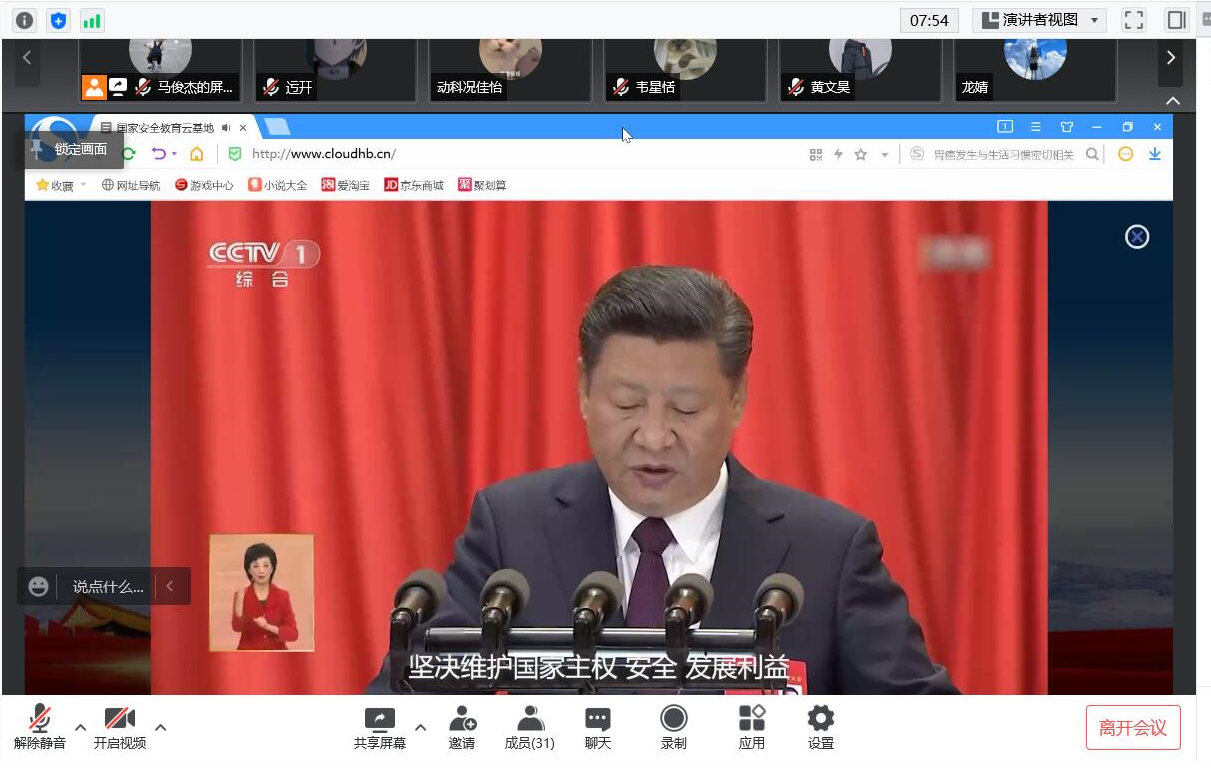Check the green network signal icon
The width and height of the screenshot is (1211, 773).
point(92,20)
